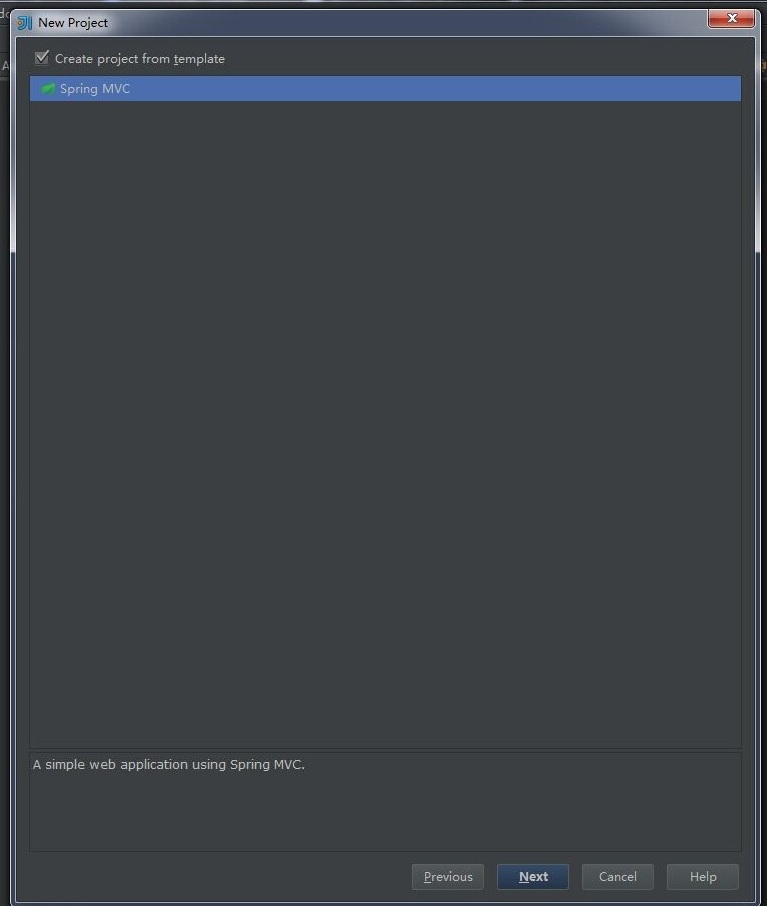Click the New Project title bar text
The width and height of the screenshot is (767, 906).
coord(73,23)
